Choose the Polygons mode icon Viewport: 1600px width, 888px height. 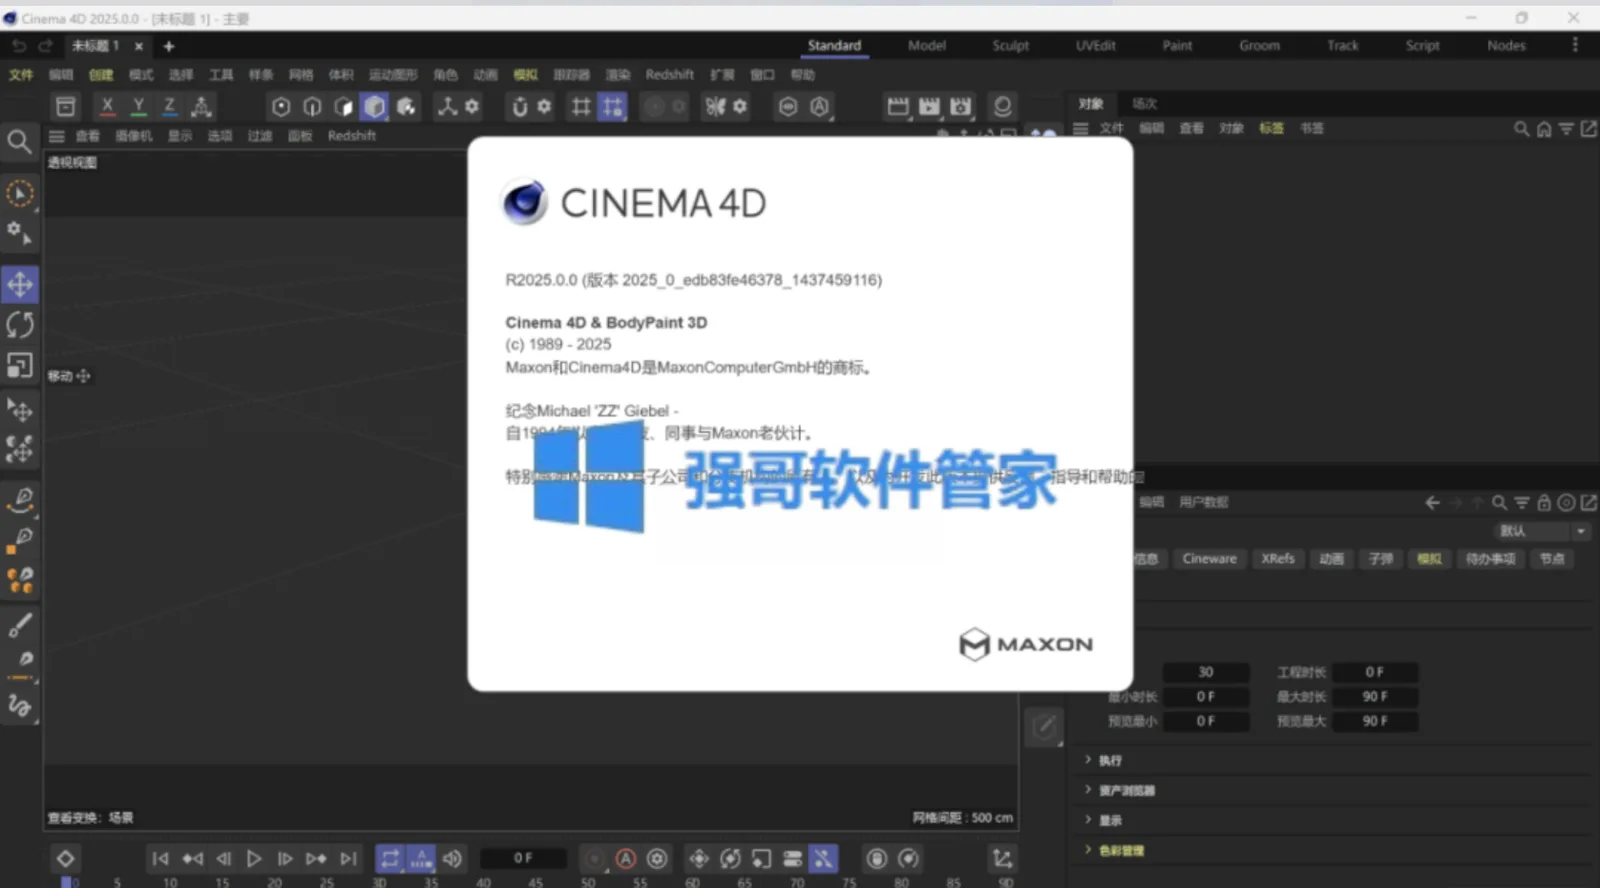tap(343, 106)
